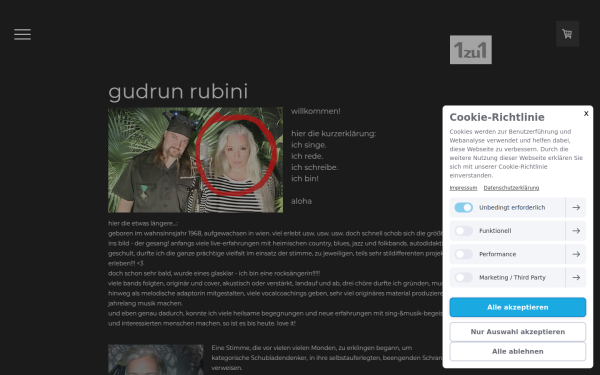Open the Impressum link
The height and width of the screenshot is (375, 600).
[463, 188]
